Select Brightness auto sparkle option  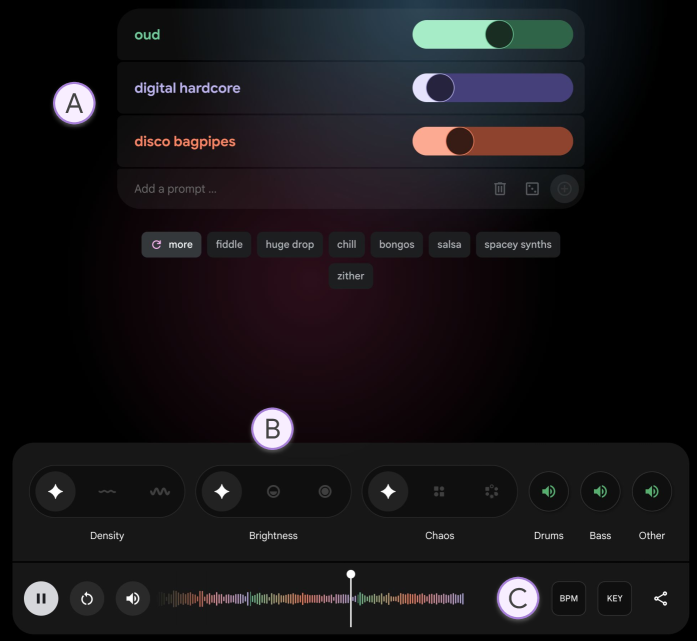point(222,492)
